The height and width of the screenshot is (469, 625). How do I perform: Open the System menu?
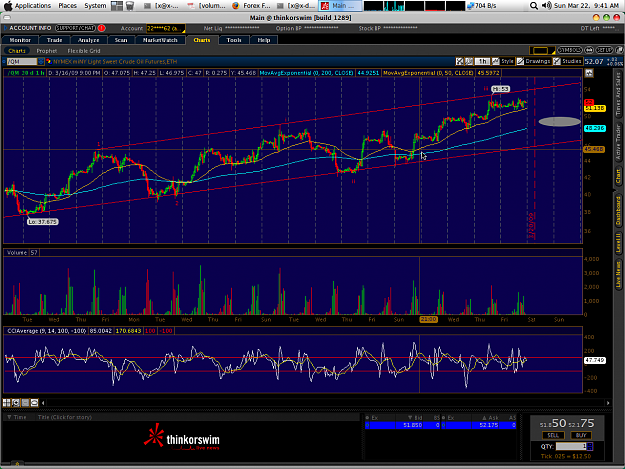tap(95, 6)
